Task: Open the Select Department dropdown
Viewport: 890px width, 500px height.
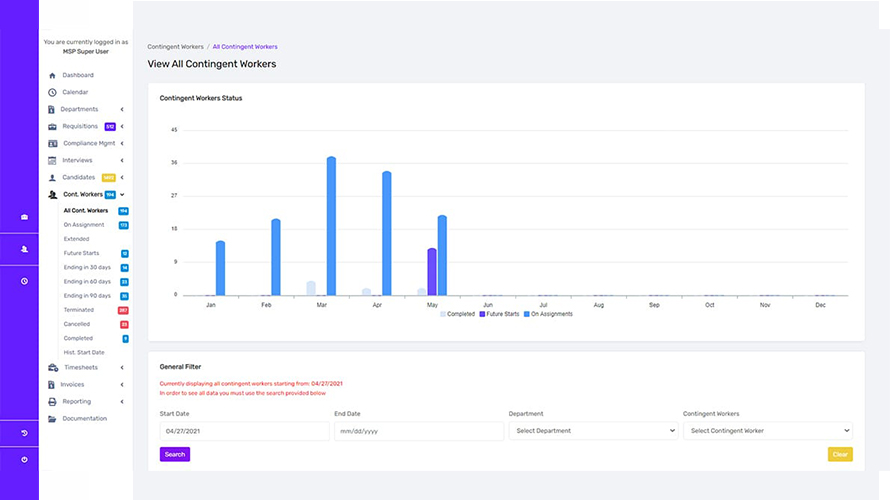Action: [593, 431]
